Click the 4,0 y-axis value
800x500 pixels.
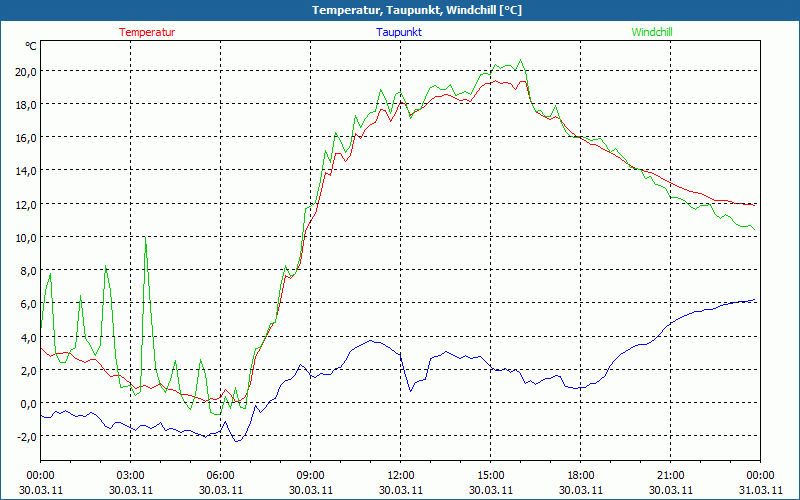(x=29, y=338)
